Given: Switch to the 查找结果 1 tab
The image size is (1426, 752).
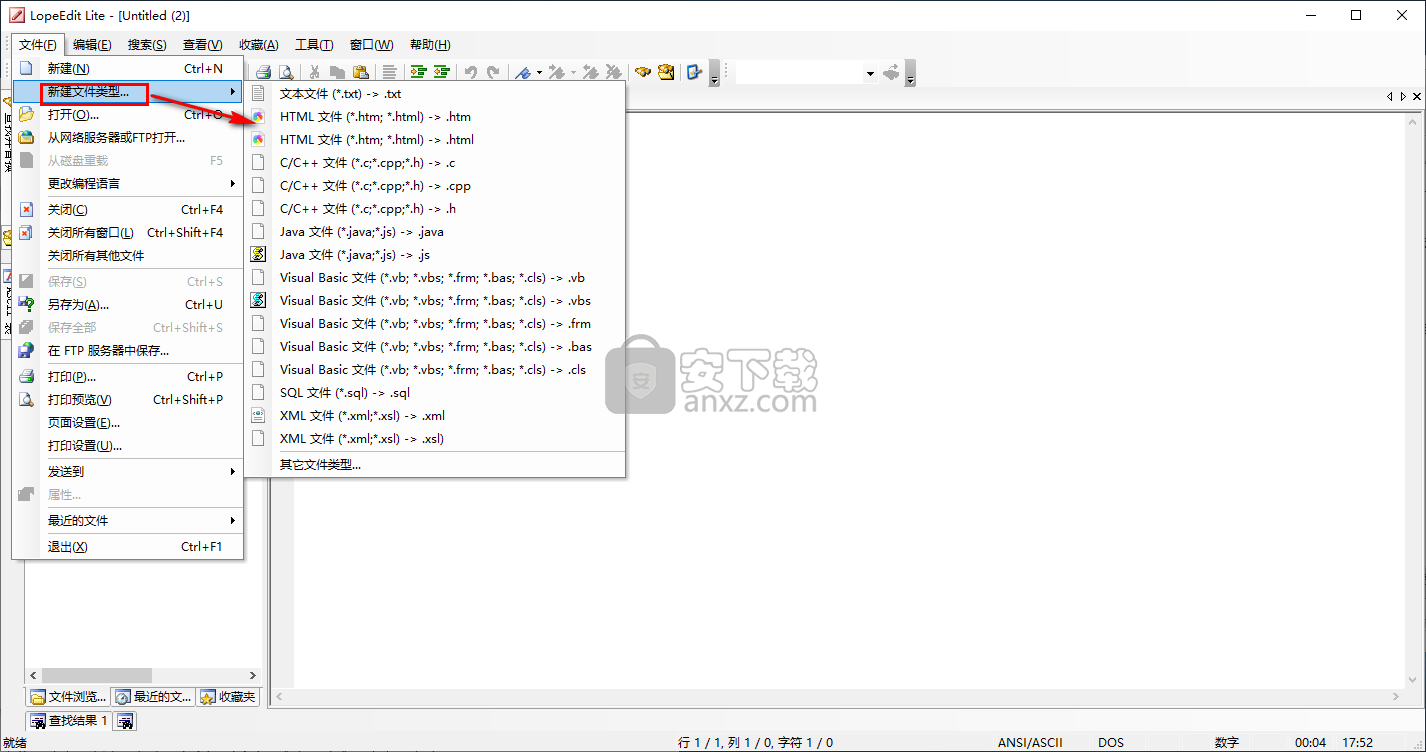Looking at the screenshot, I should [x=69, y=720].
